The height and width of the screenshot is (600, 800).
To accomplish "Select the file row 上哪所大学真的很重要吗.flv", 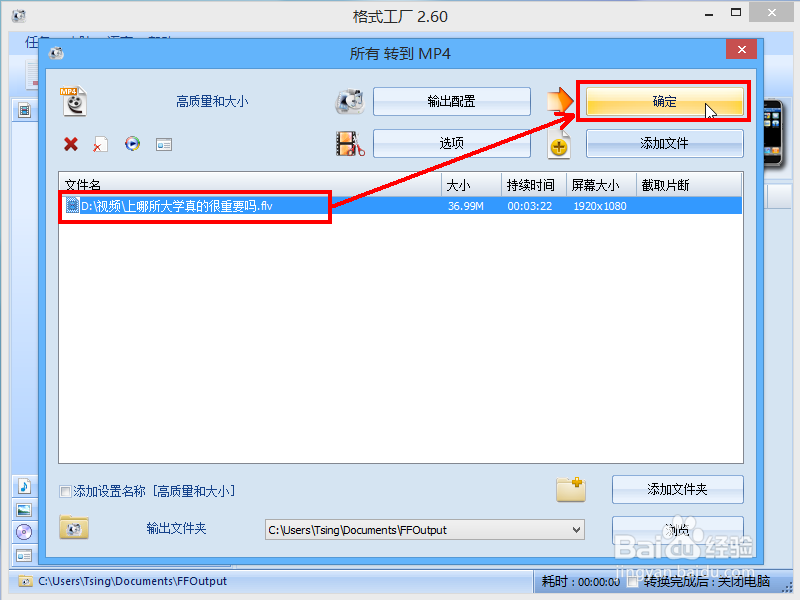I will (x=401, y=206).
